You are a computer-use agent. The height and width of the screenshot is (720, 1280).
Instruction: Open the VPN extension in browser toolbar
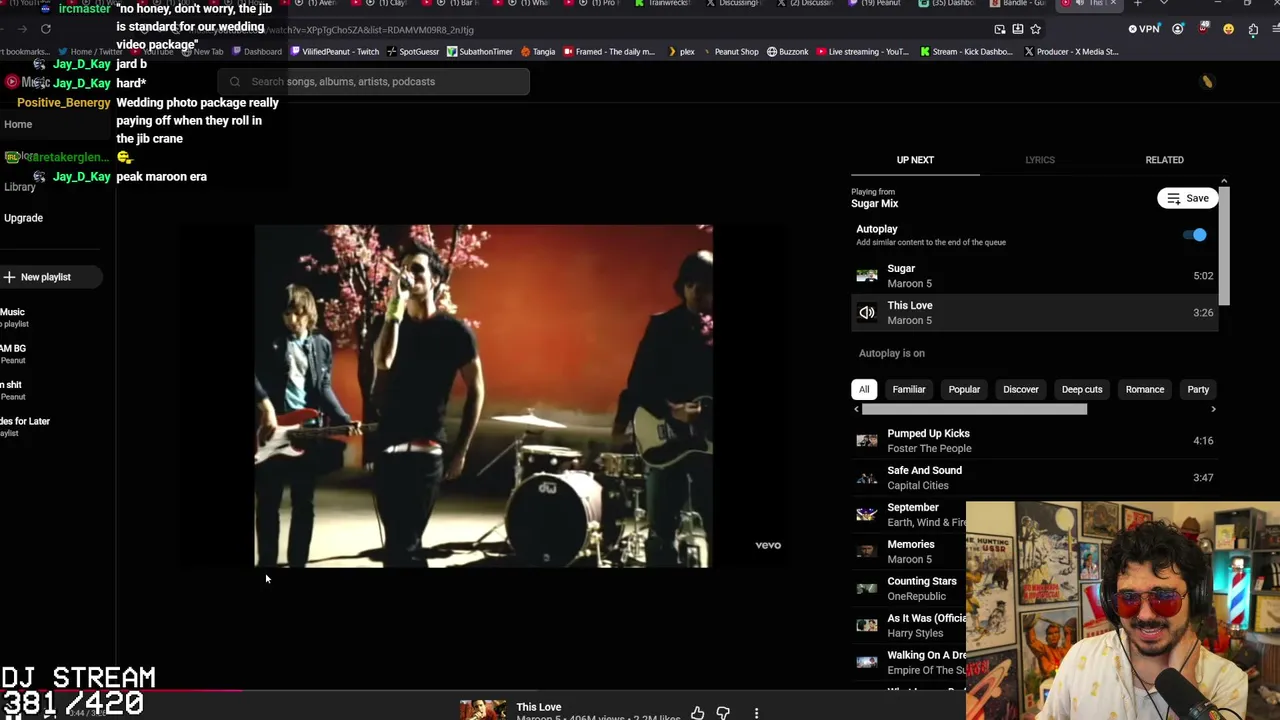pyautogui.click(x=1143, y=29)
